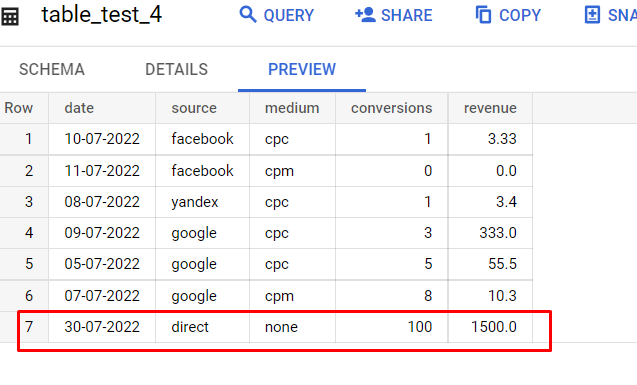This screenshot has width=637, height=385.
Task: Click google source in row 4
Action: (x=194, y=234)
